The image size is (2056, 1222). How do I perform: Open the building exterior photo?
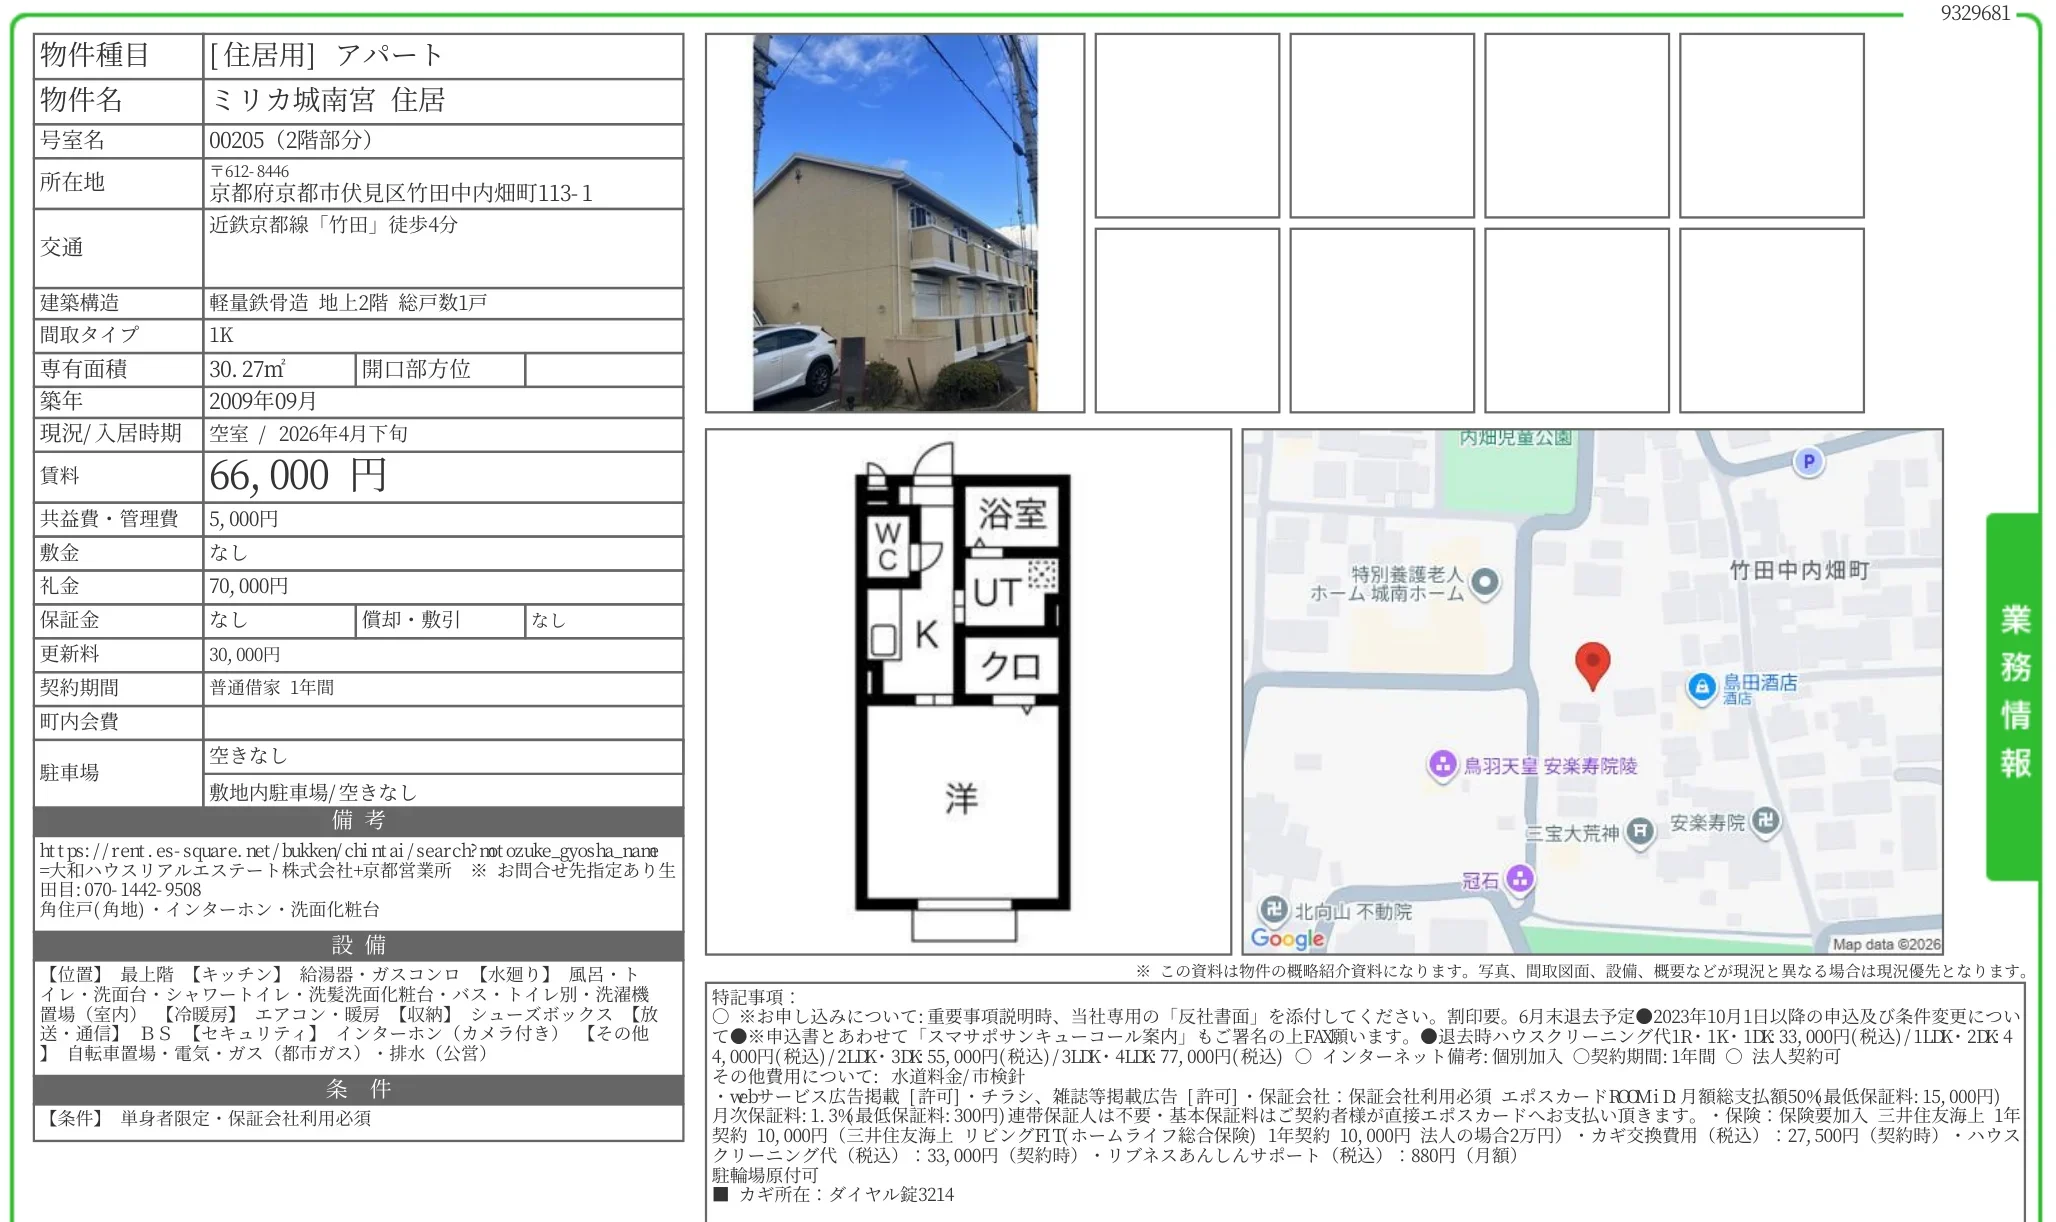coord(895,223)
